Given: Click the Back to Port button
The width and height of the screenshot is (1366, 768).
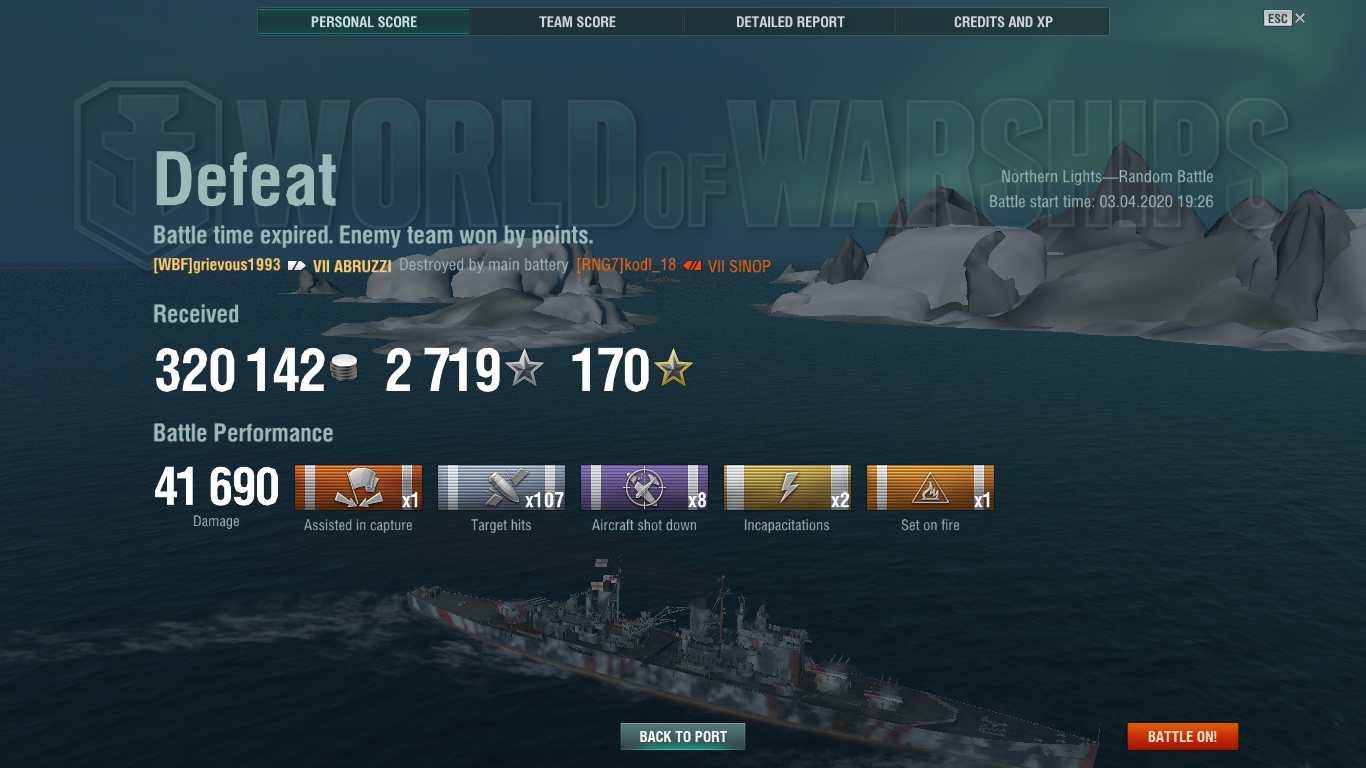Looking at the screenshot, I should click(683, 737).
